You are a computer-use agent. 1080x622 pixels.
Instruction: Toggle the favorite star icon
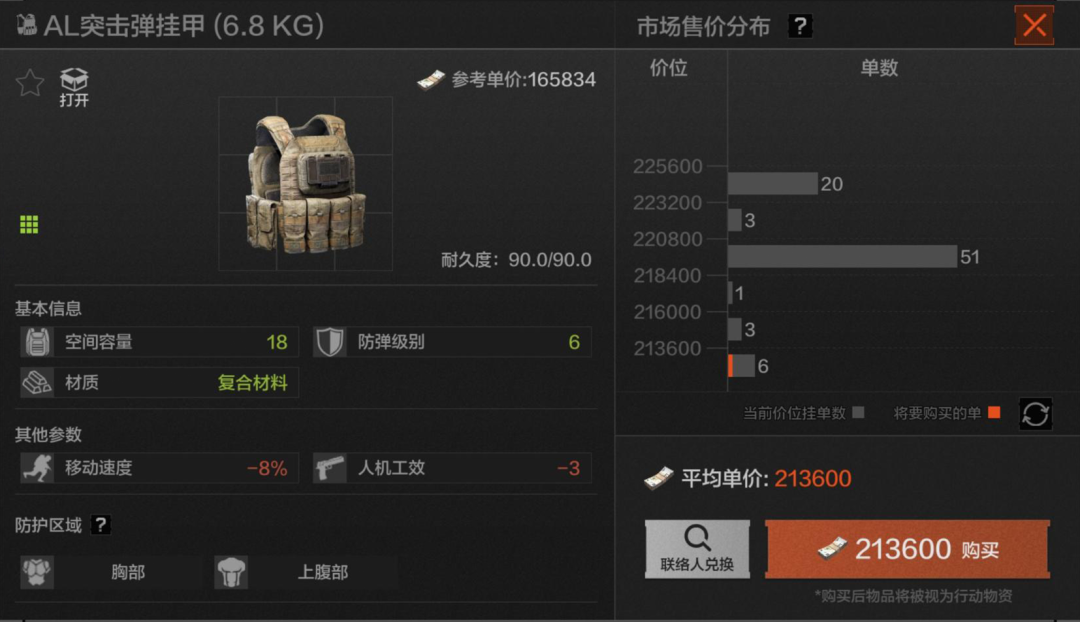coord(30,83)
